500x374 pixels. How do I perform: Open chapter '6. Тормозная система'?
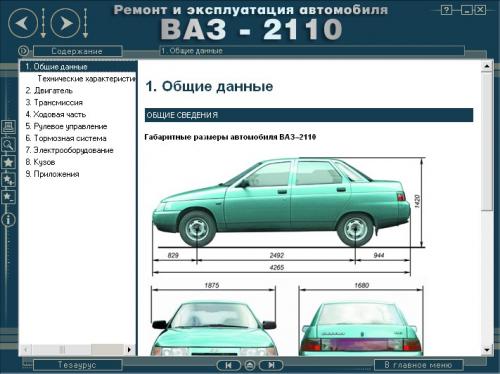66,138
